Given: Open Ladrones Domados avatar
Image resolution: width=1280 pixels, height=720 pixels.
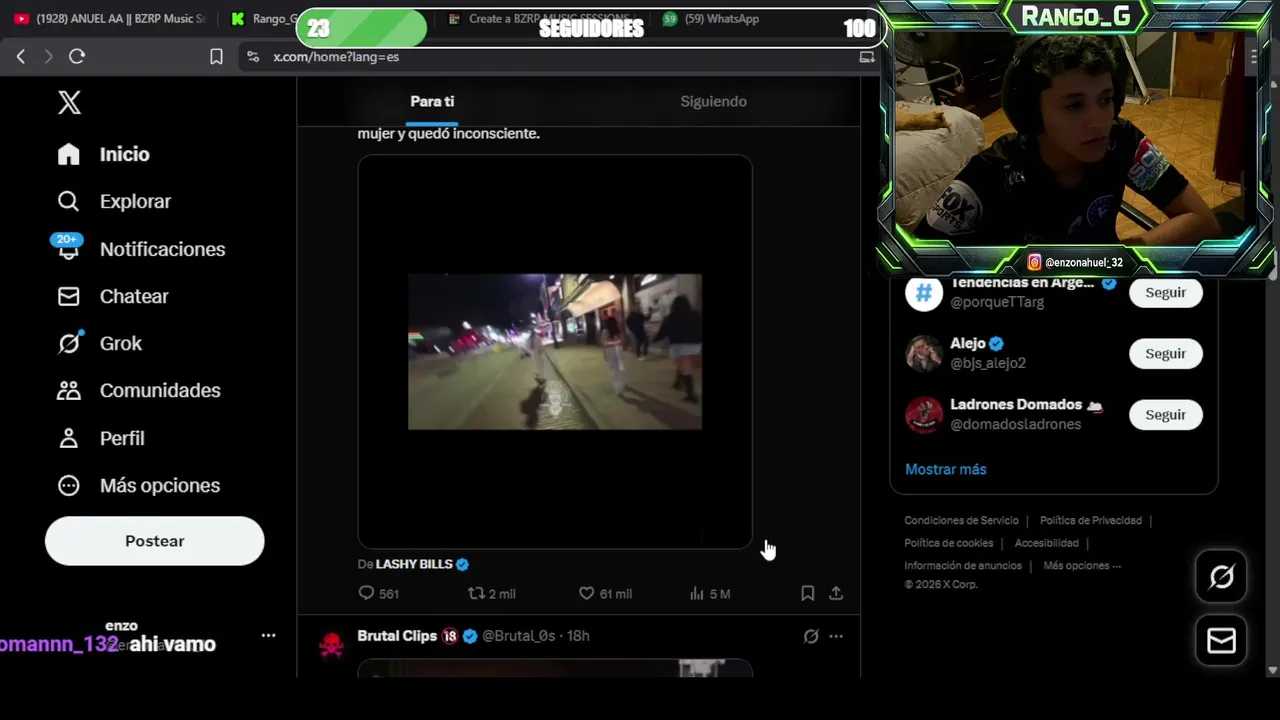Looking at the screenshot, I should tap(924, 414).
